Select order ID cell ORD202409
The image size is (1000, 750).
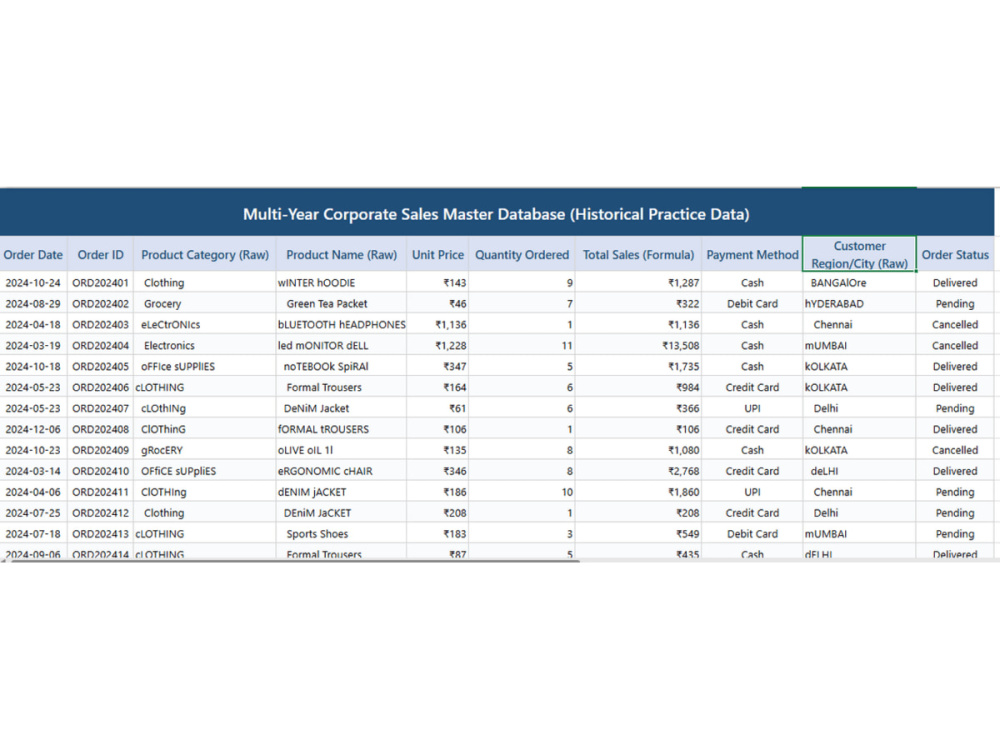pyautogui.click(x=100, y=450)
